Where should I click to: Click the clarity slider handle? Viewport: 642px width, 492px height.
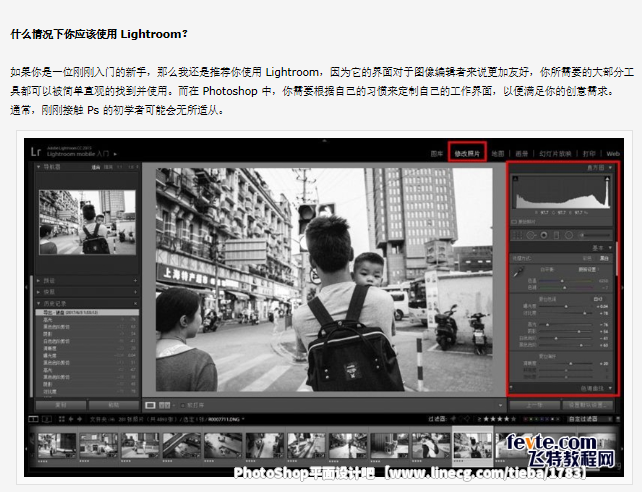click(571, 363)
